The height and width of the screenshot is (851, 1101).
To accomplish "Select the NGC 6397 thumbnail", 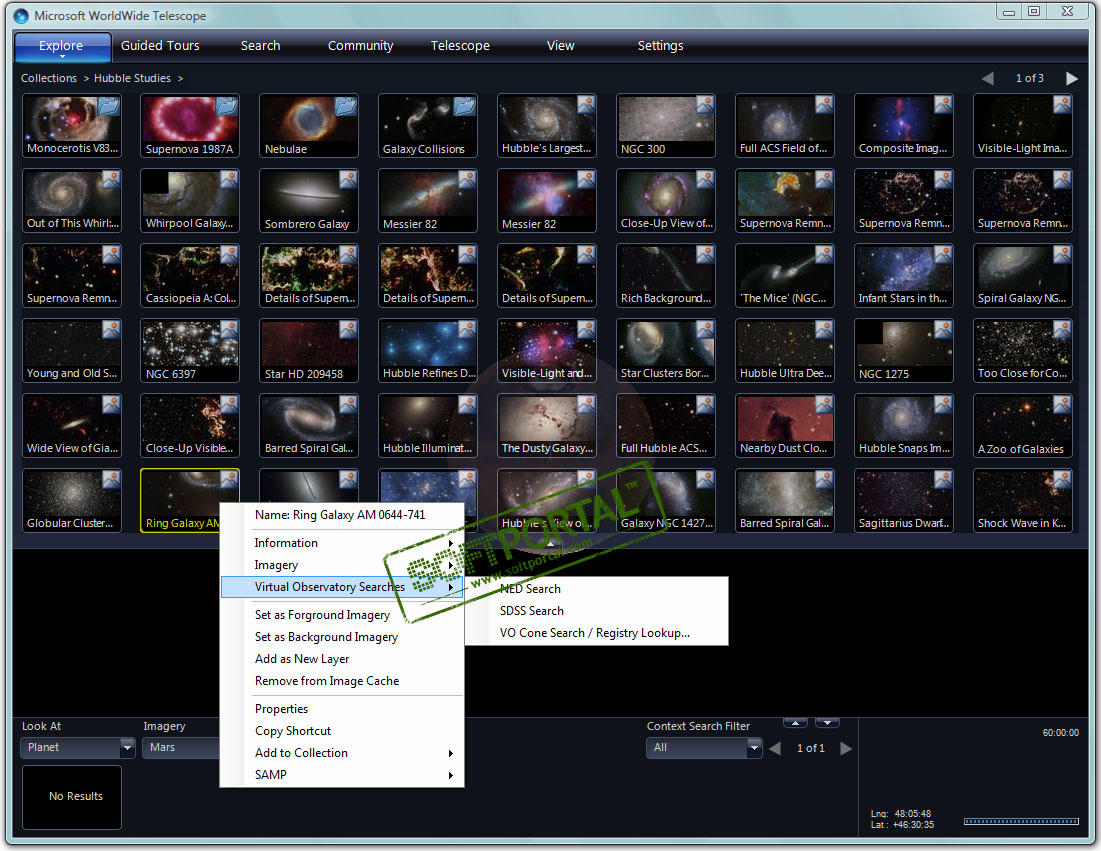I will coord(190,350).
